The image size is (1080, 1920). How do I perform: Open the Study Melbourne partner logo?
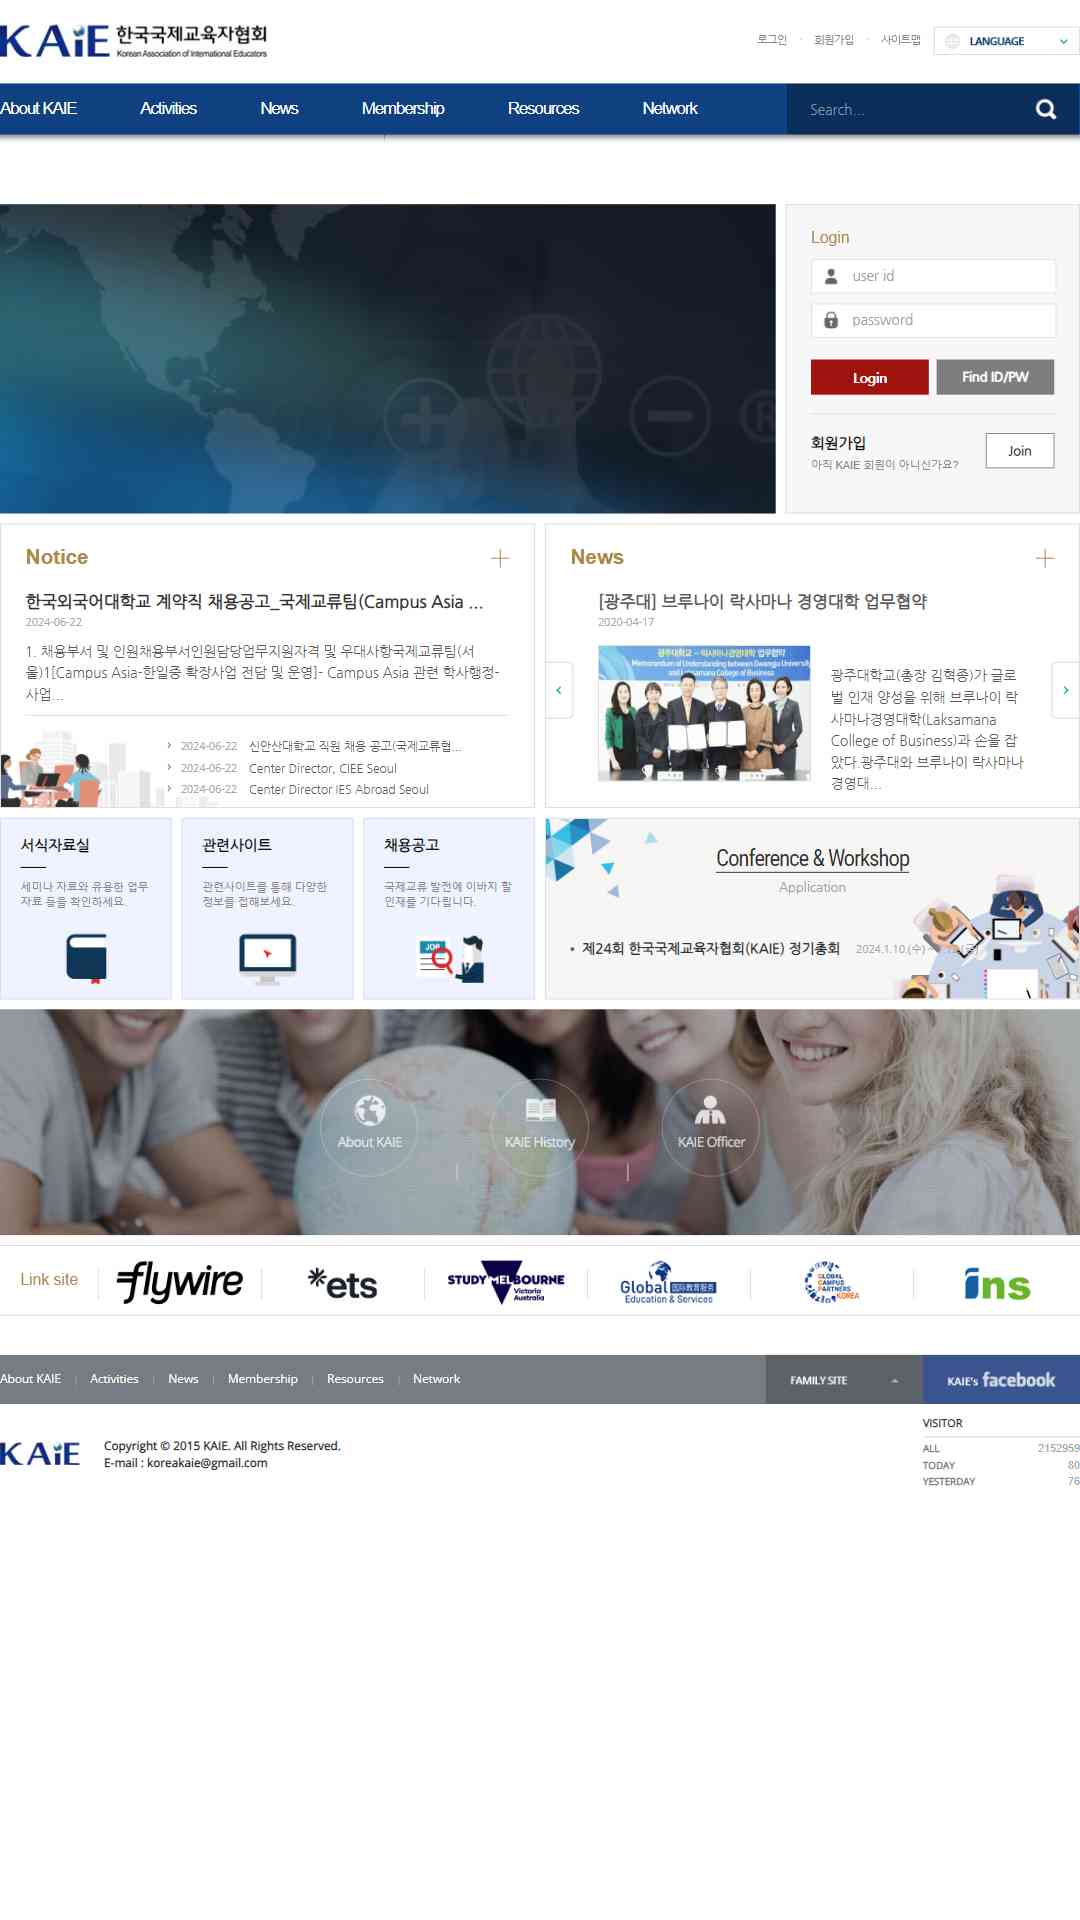pos(506,1282)
